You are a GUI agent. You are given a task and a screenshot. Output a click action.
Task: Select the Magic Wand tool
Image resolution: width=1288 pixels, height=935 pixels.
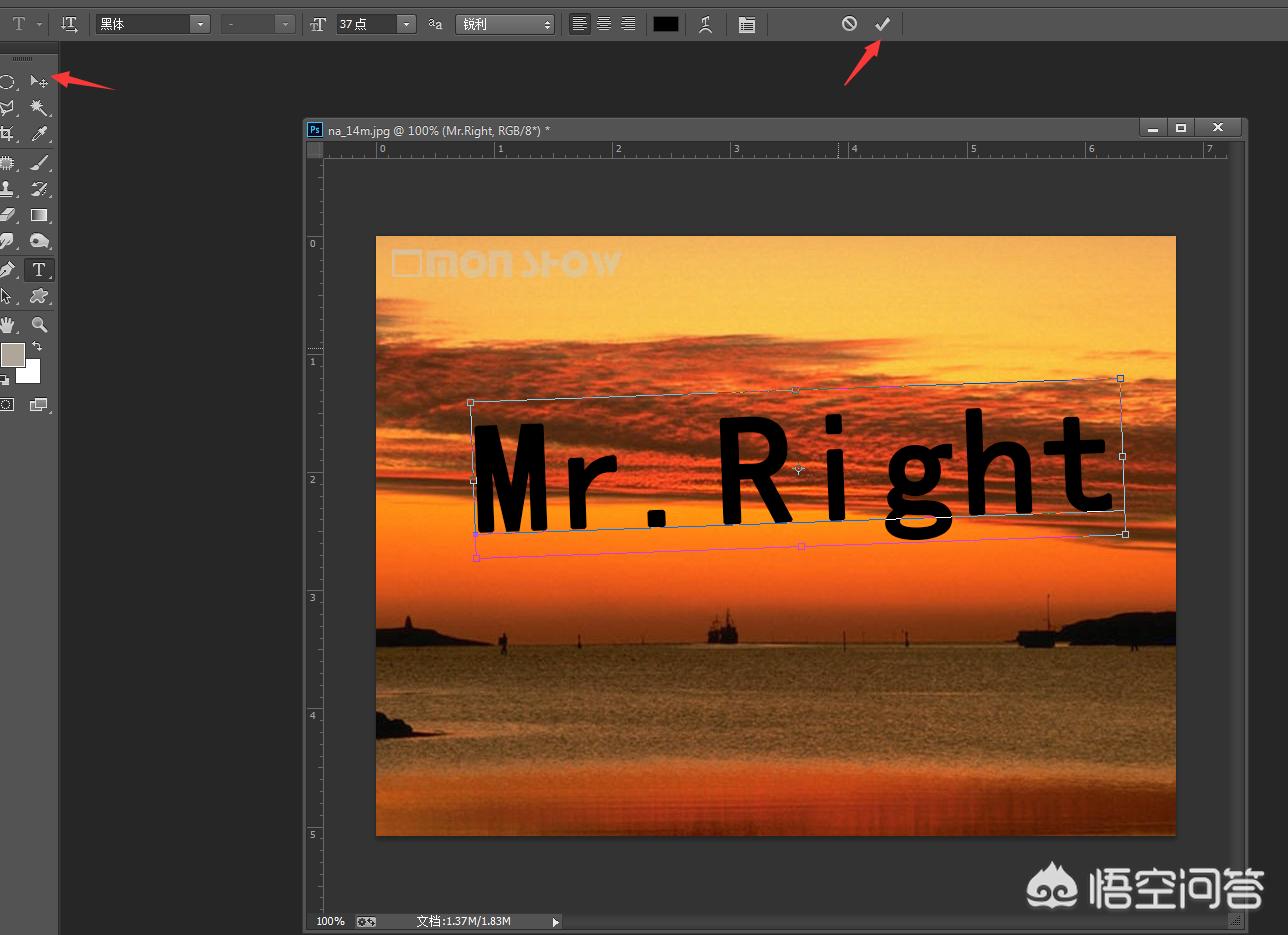(x=39, y=107)
